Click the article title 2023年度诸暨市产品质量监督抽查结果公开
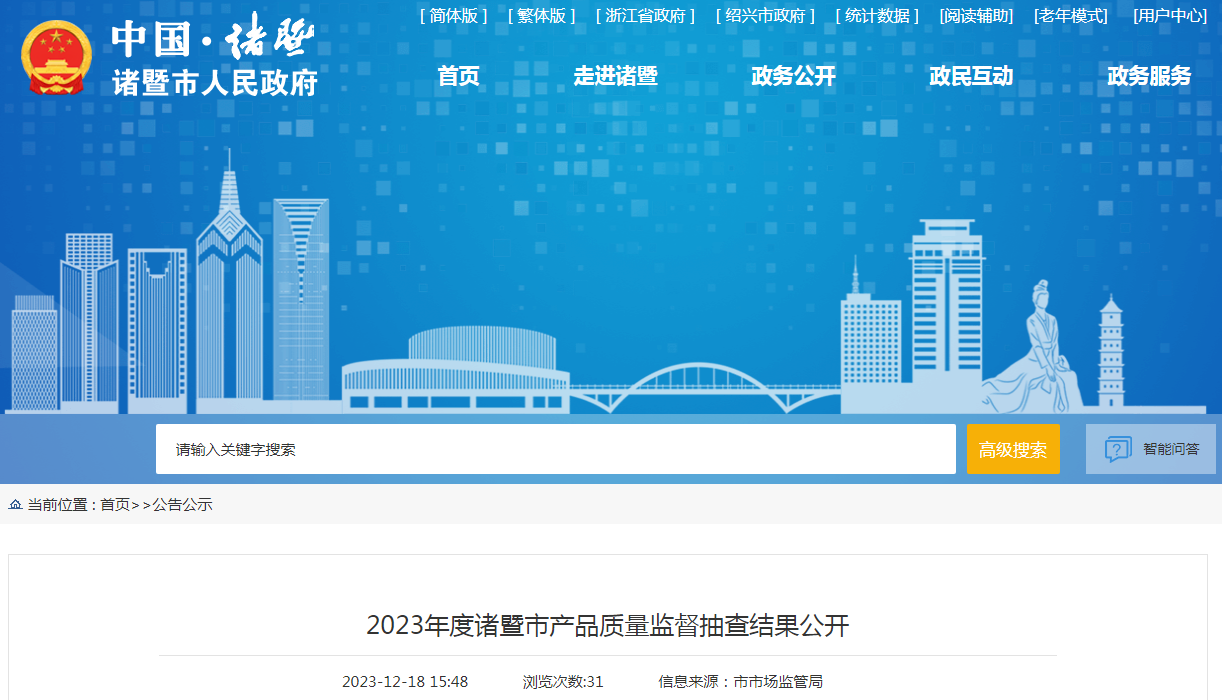This screenshot has height=700, width=1222. 608,626
